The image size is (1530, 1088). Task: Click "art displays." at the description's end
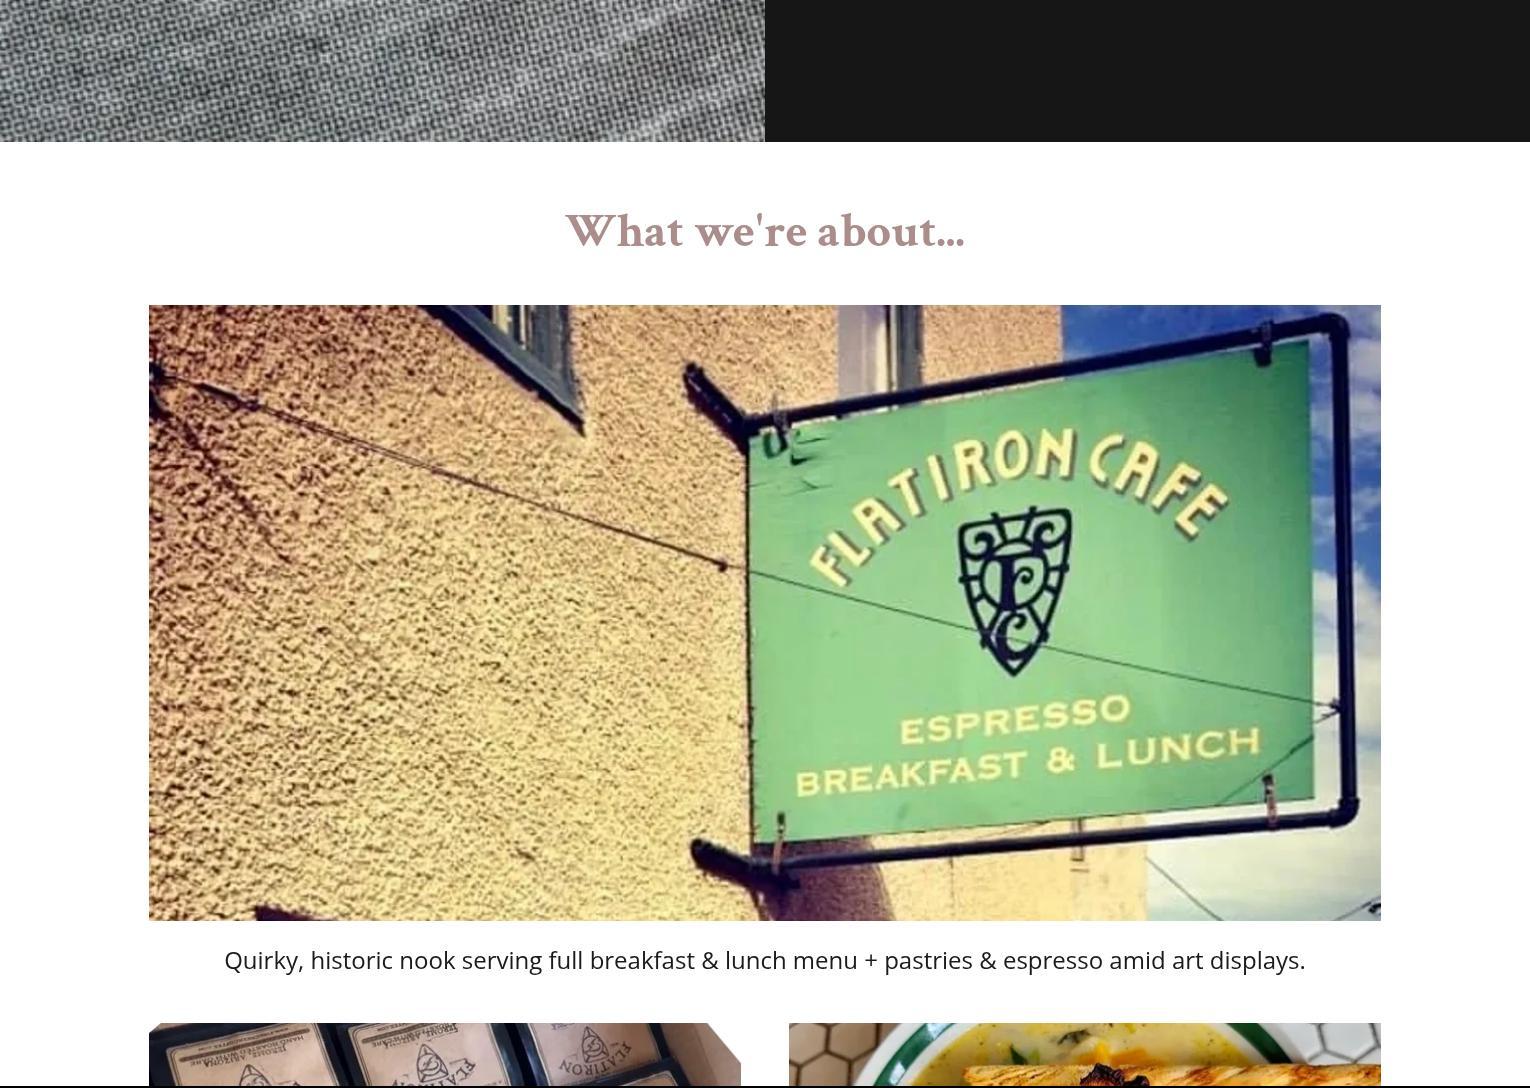(x=1238, y=960)
